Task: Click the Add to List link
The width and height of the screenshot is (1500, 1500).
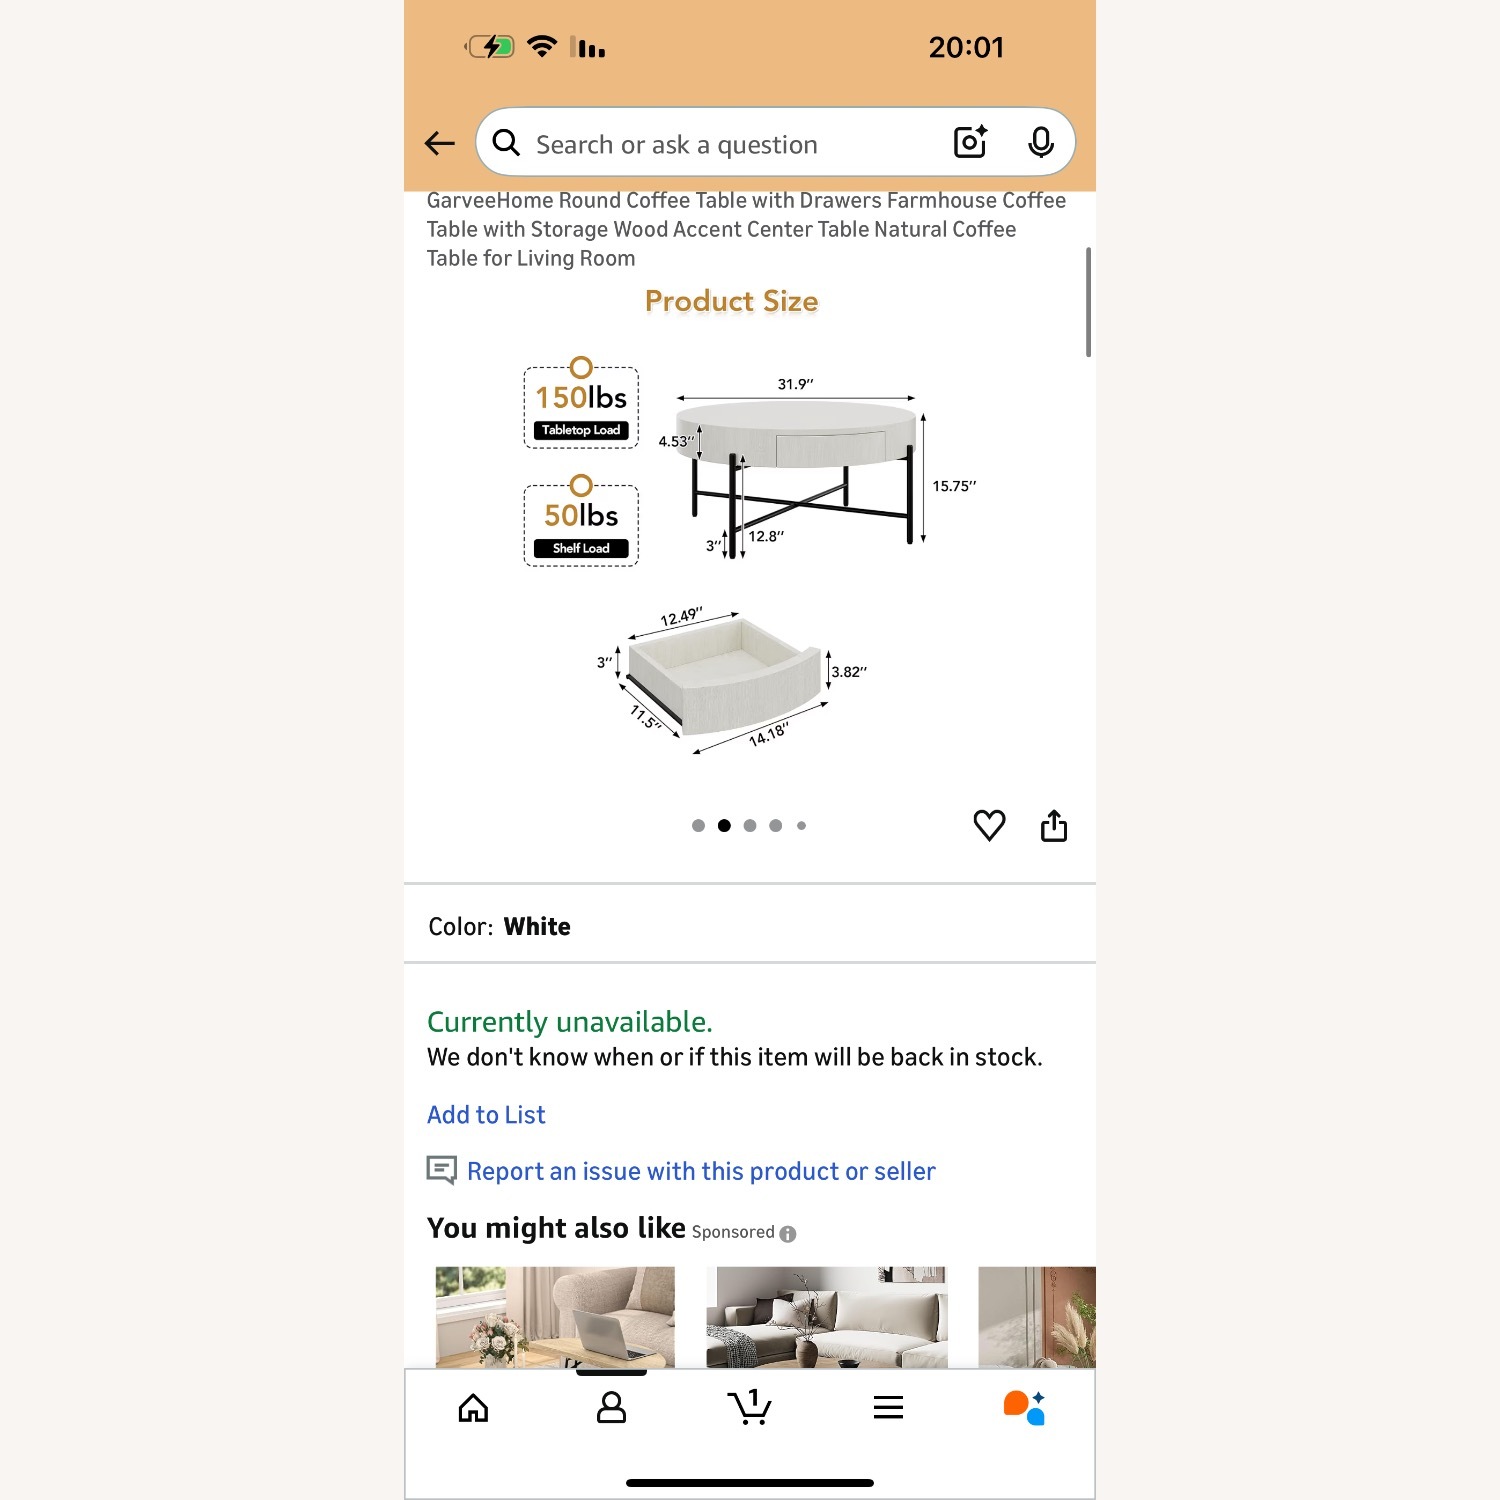Action: (486, 1115)
